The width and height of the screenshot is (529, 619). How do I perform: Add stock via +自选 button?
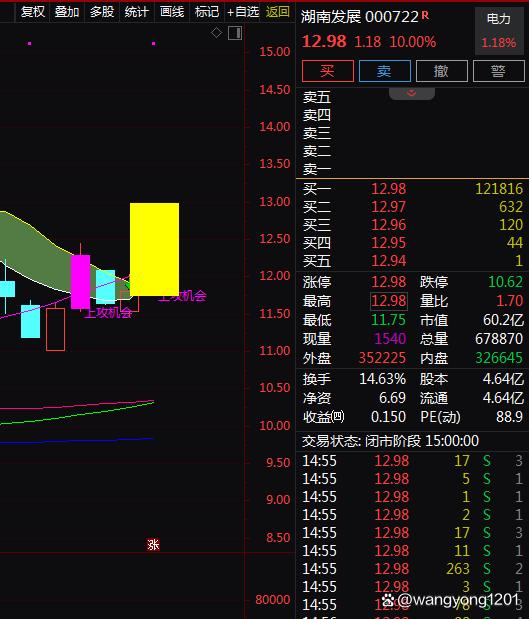point(243,12)
